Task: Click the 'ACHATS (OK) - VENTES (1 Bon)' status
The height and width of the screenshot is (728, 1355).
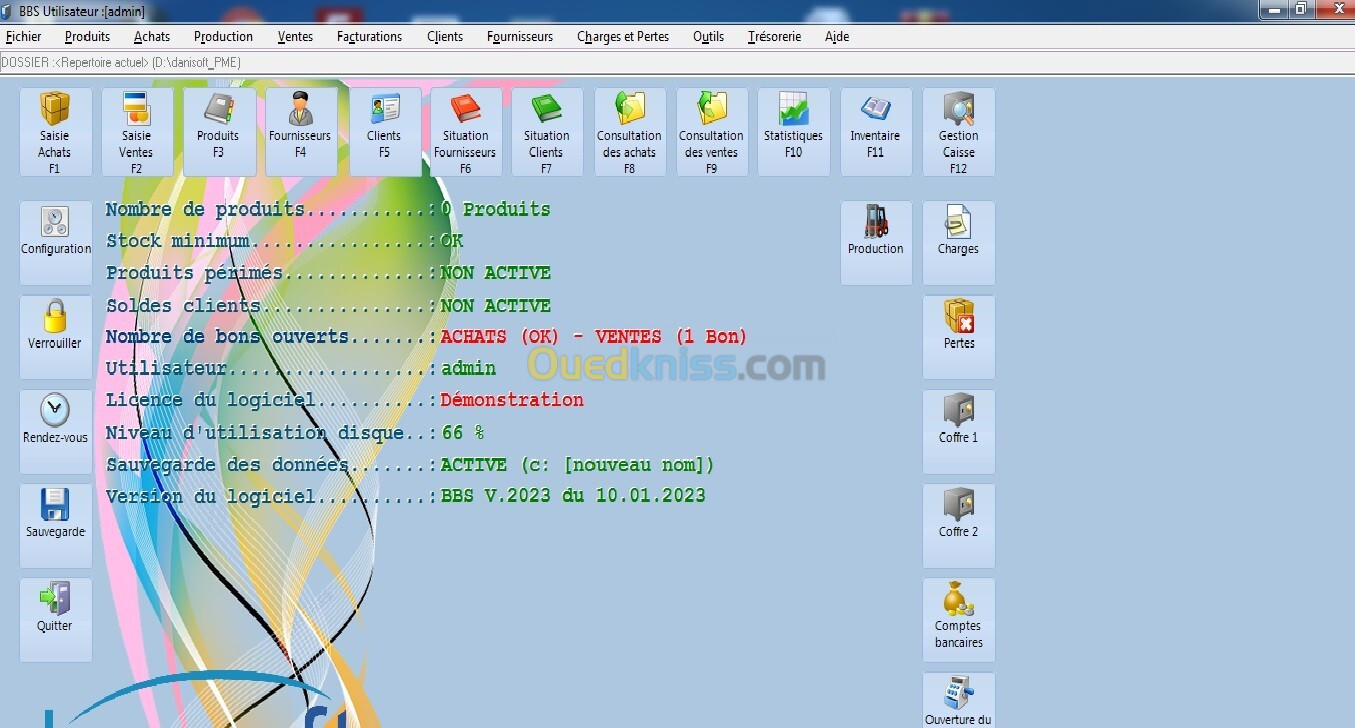Action: pyautogui.click(x=594, y=337)
